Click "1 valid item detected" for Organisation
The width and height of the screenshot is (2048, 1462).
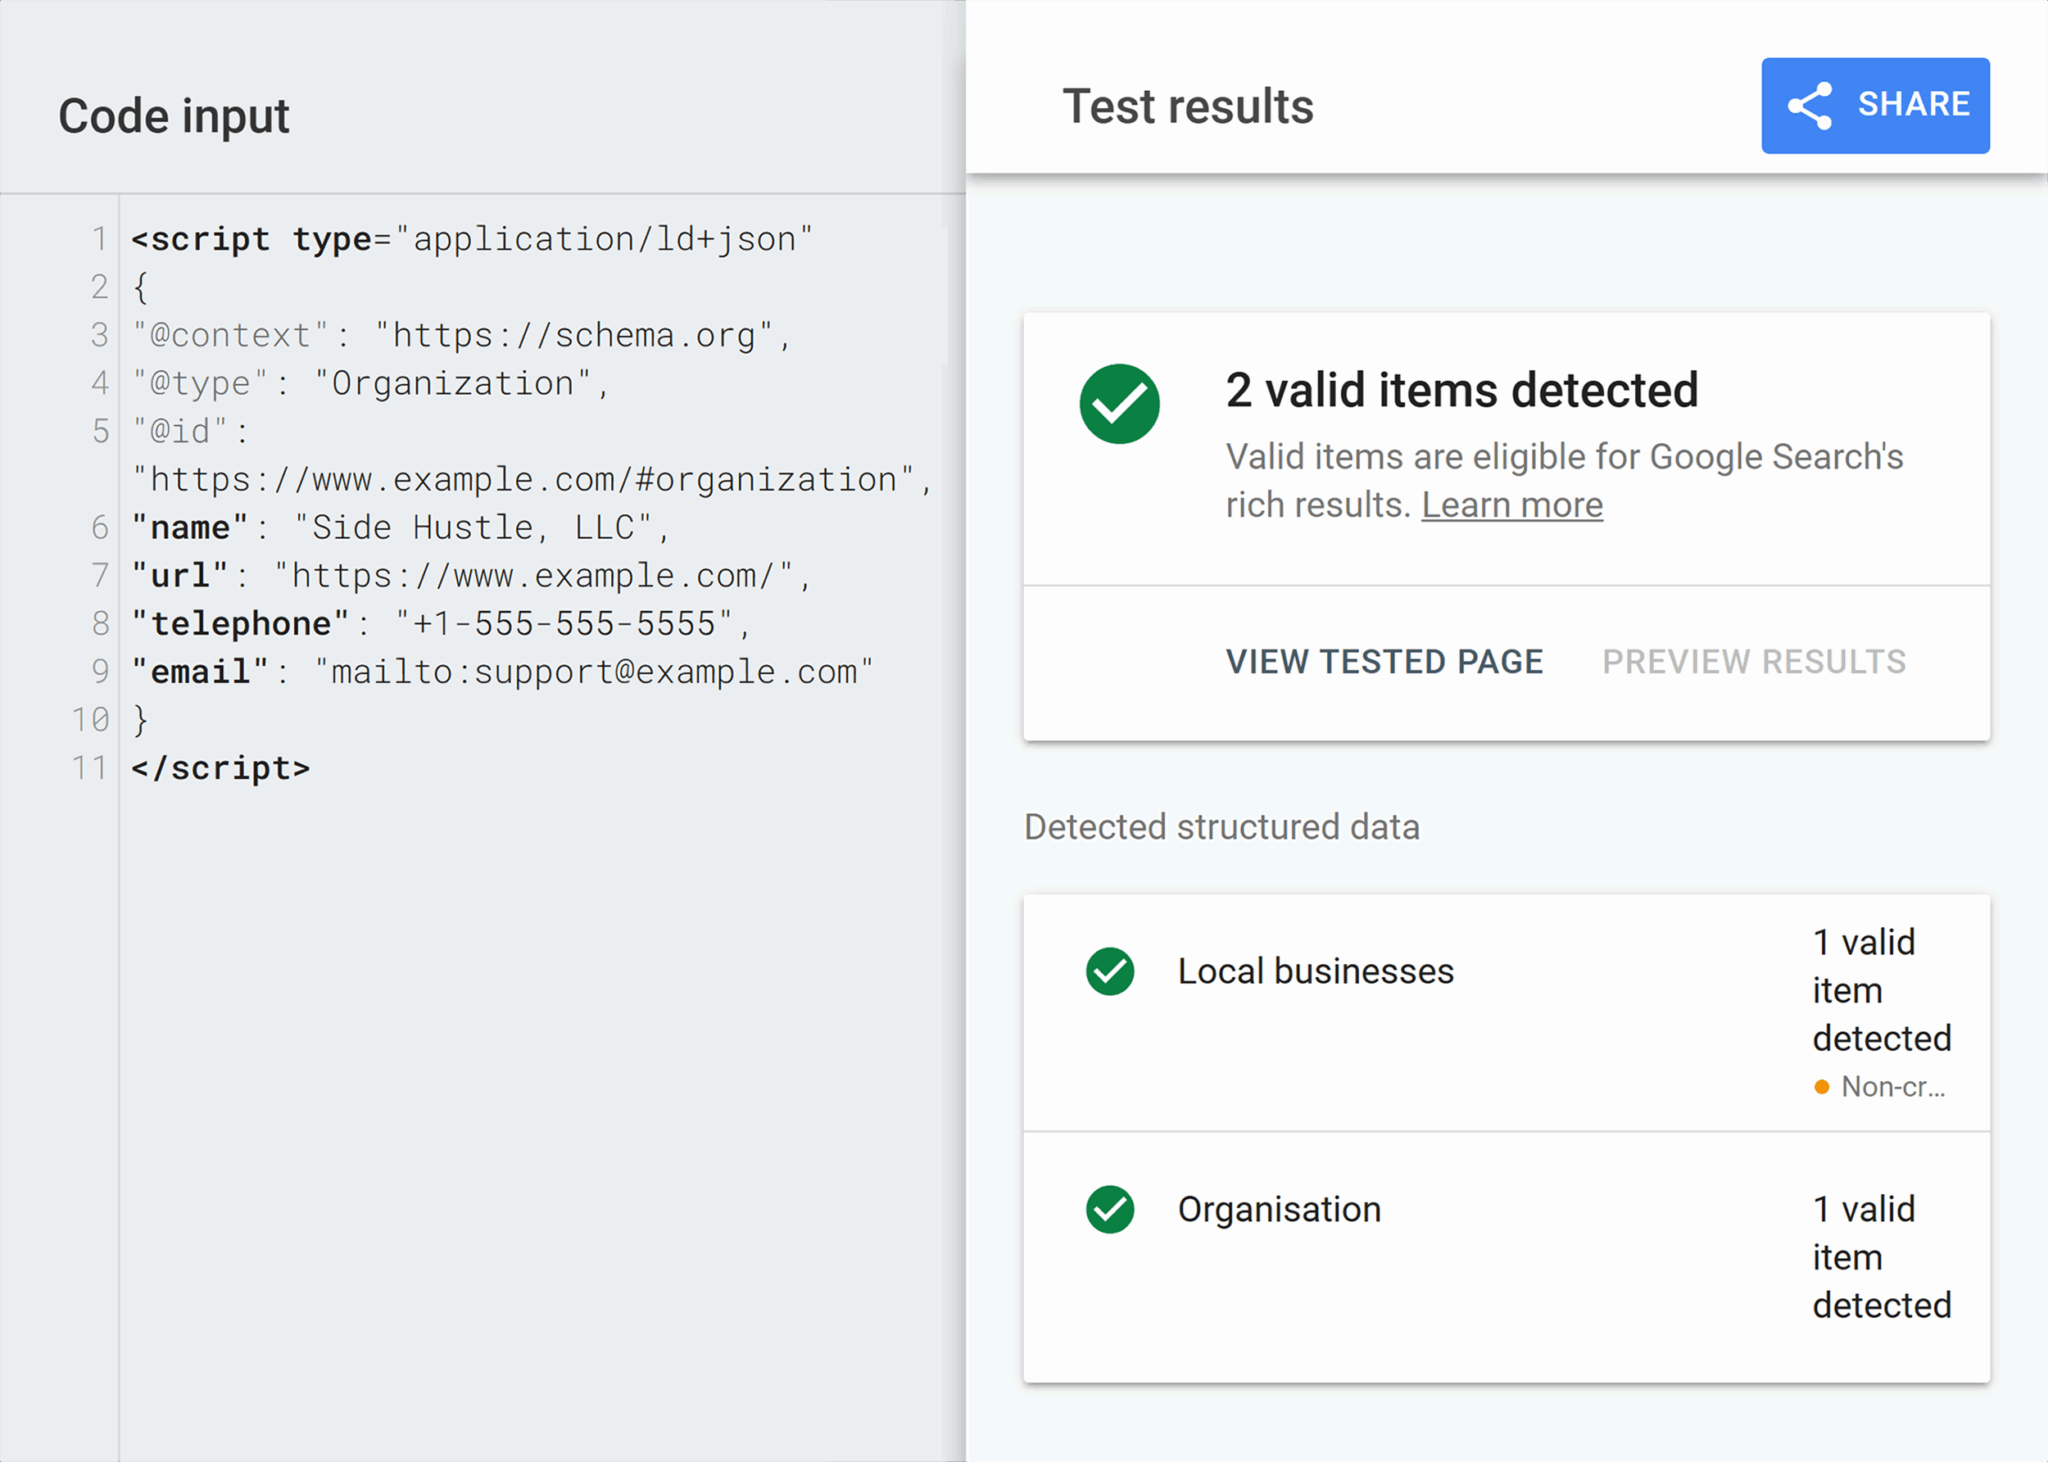(1882, 1257)
